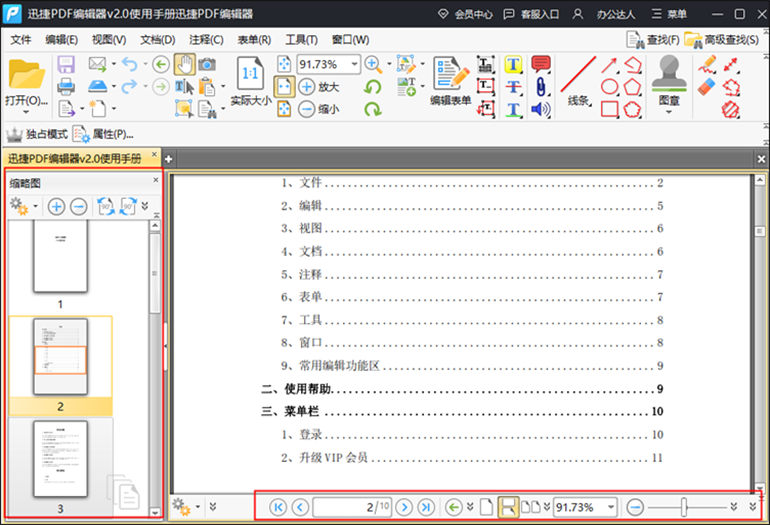The height and width of the screenshot is (525, 770).
Task: Expand the stamp 图章 dropdown arrow
Action: pos(669,112)
